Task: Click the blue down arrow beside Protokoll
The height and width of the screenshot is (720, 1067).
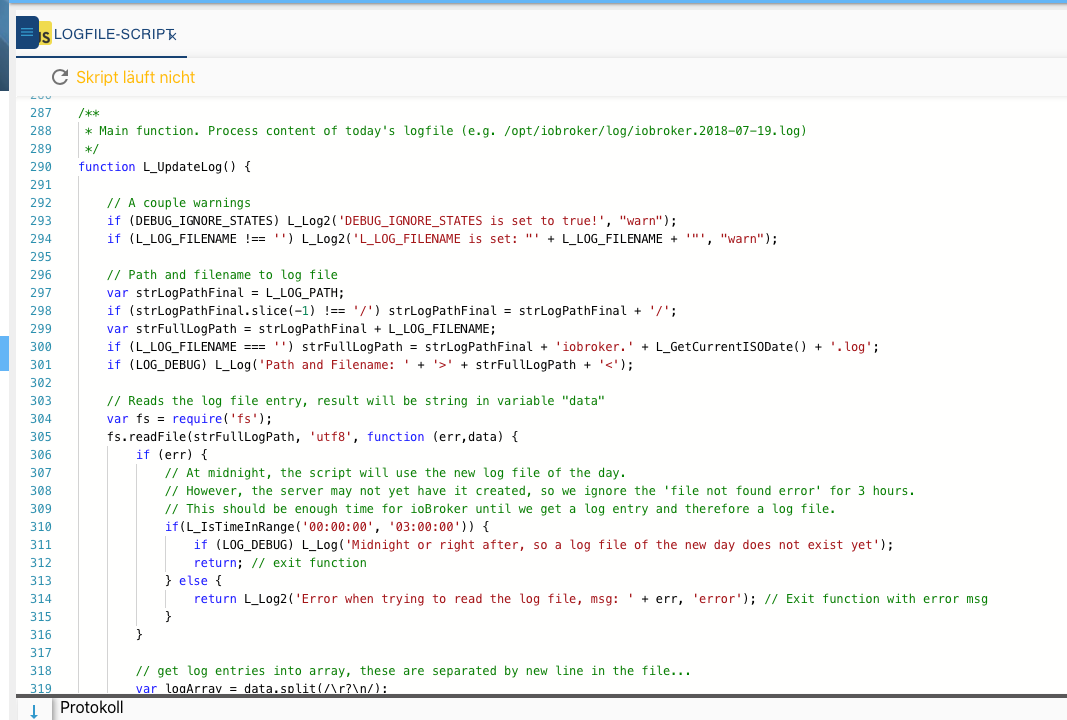Action: pos(34,711)
